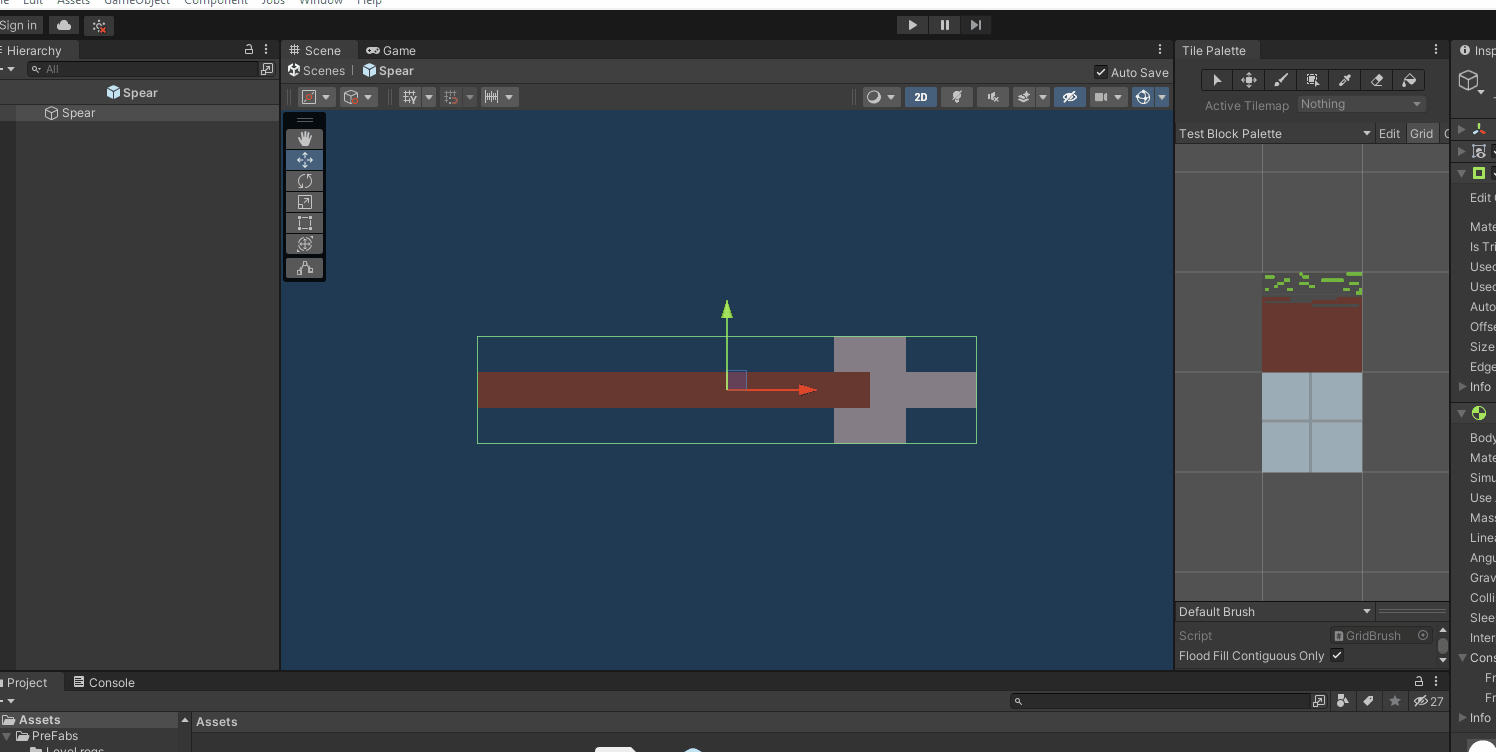1496x752 pixels.
Task: Select the light blue stone tile in palette
Action: 1311,422
